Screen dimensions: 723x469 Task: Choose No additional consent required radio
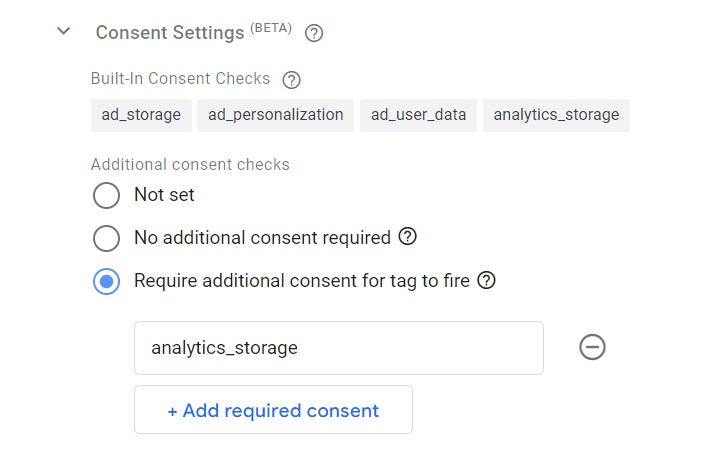click(107, 238)
